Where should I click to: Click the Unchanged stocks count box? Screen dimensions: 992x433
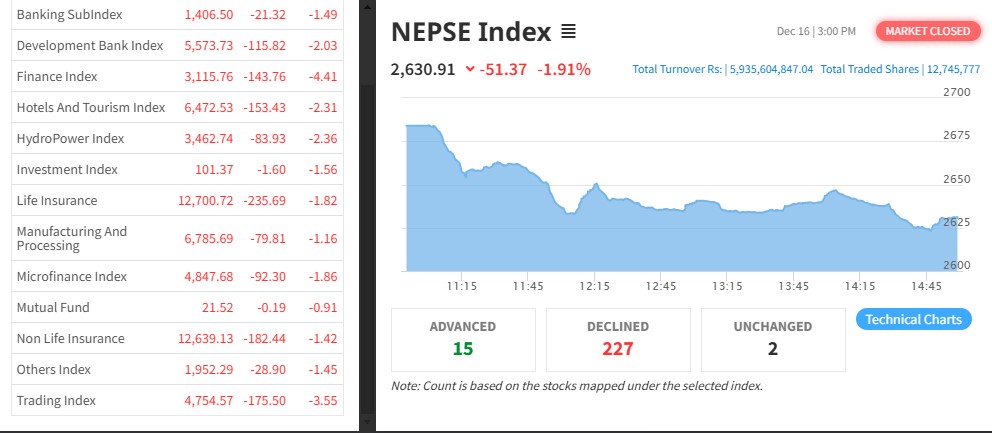pyautogui.click(x=773, y=339)
